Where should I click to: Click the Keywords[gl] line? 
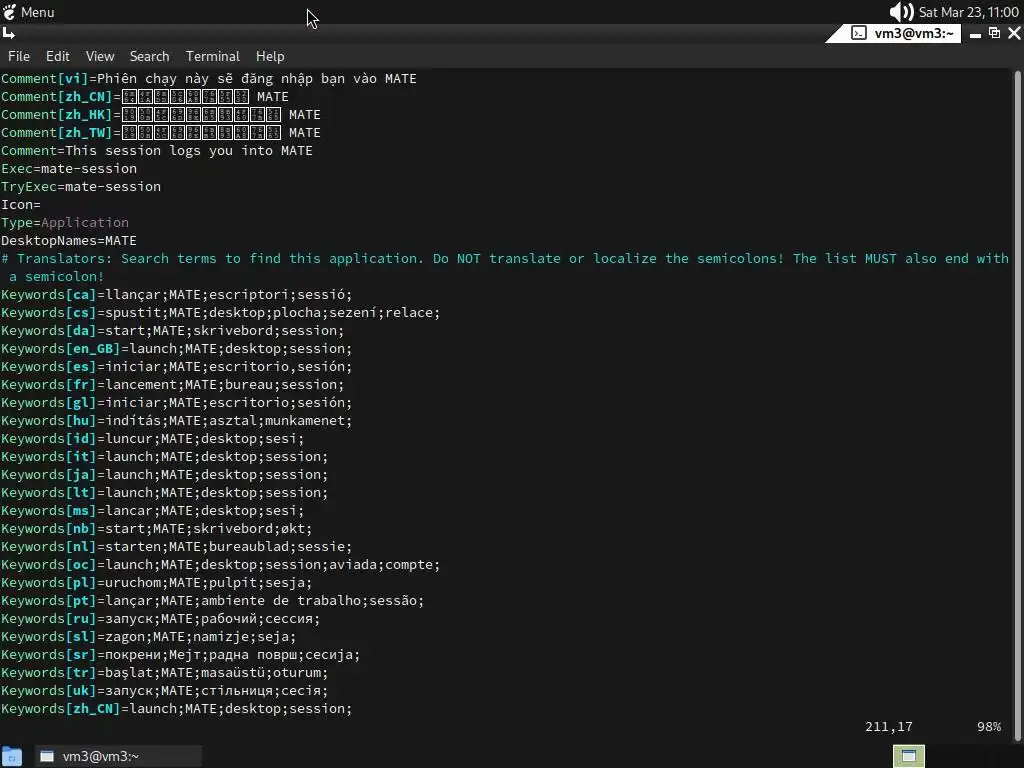(176, 403)
